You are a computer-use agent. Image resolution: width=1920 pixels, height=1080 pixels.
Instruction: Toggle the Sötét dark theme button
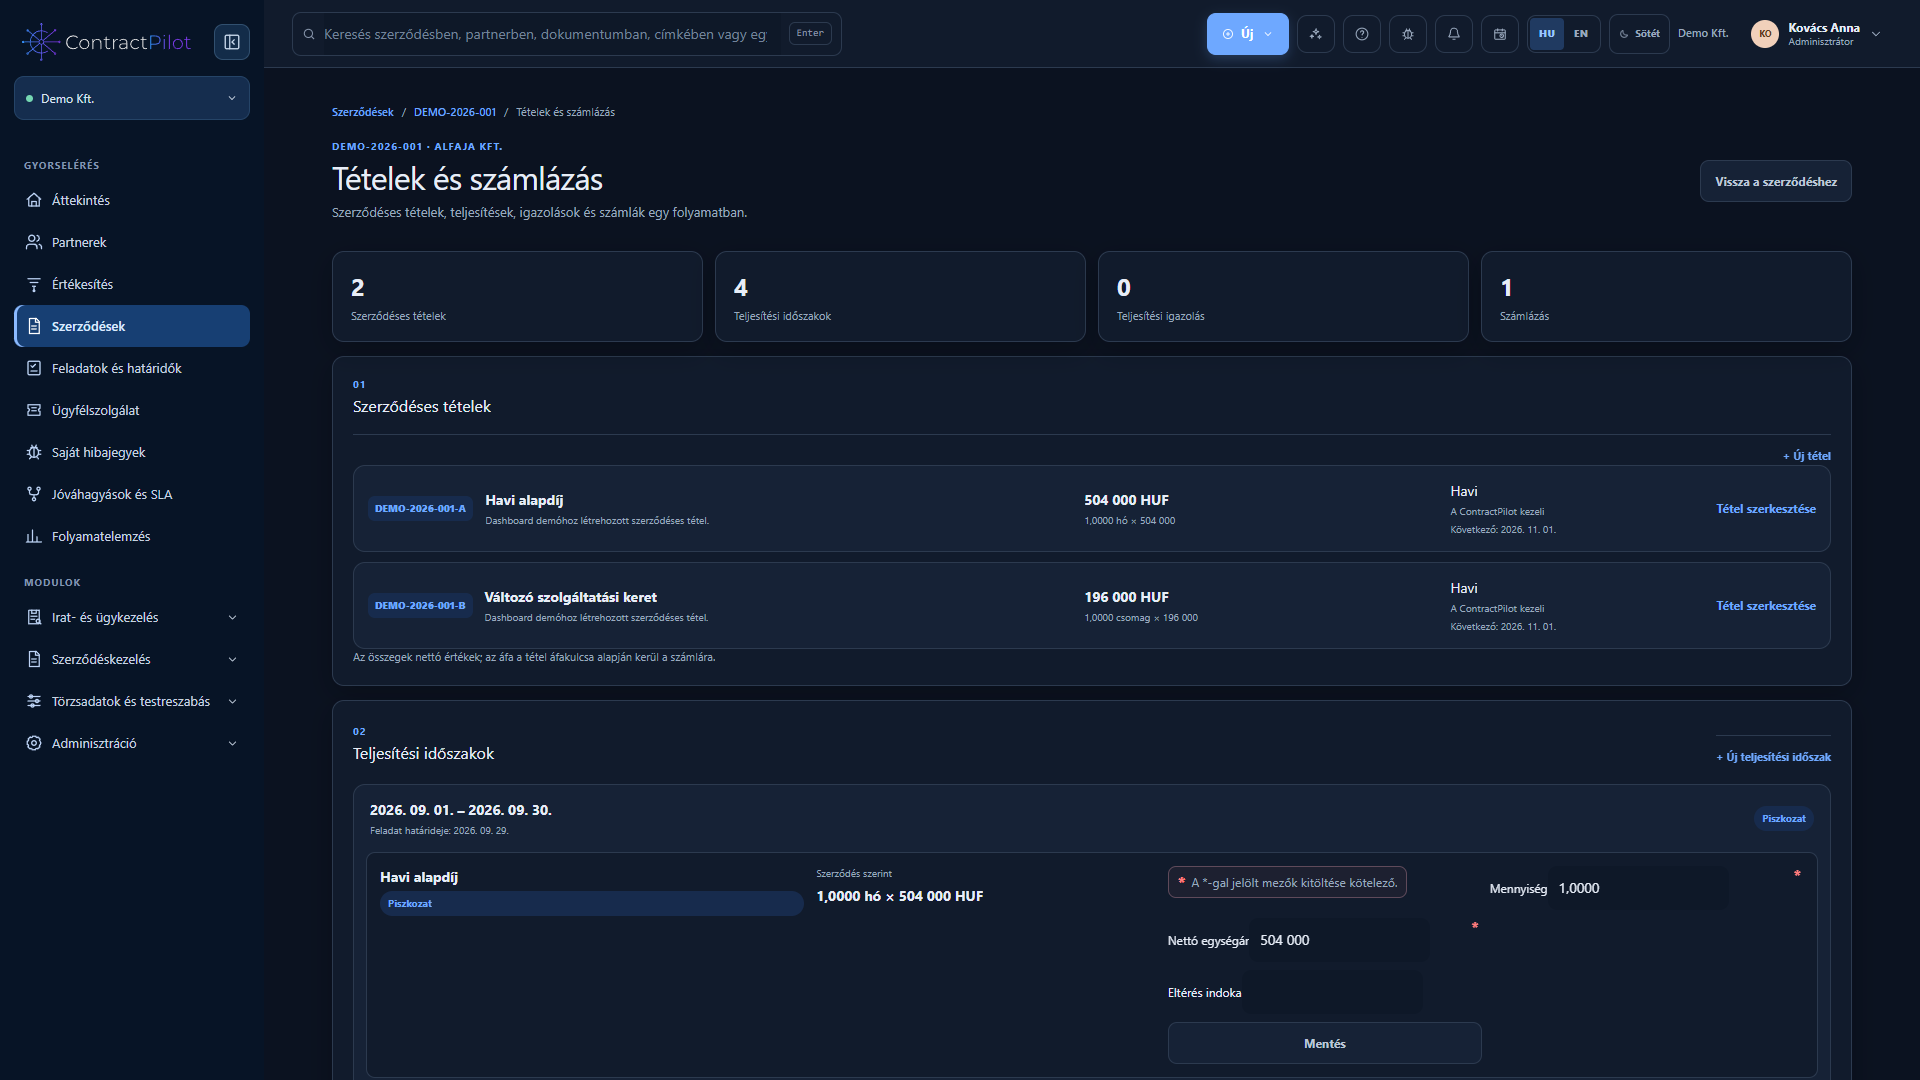point(1639,34)
